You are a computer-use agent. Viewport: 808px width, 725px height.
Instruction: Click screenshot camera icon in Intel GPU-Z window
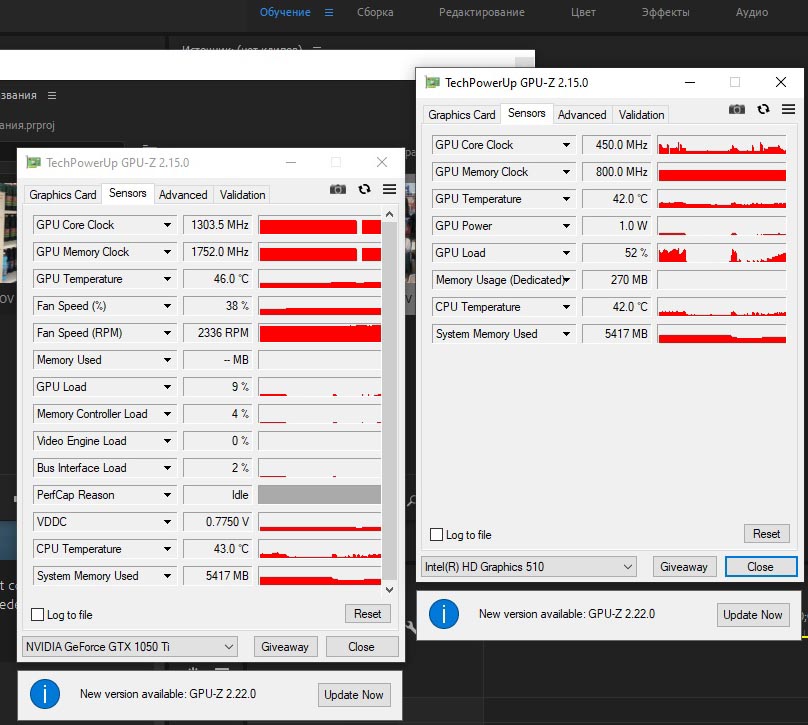click(x=736, y=109)
